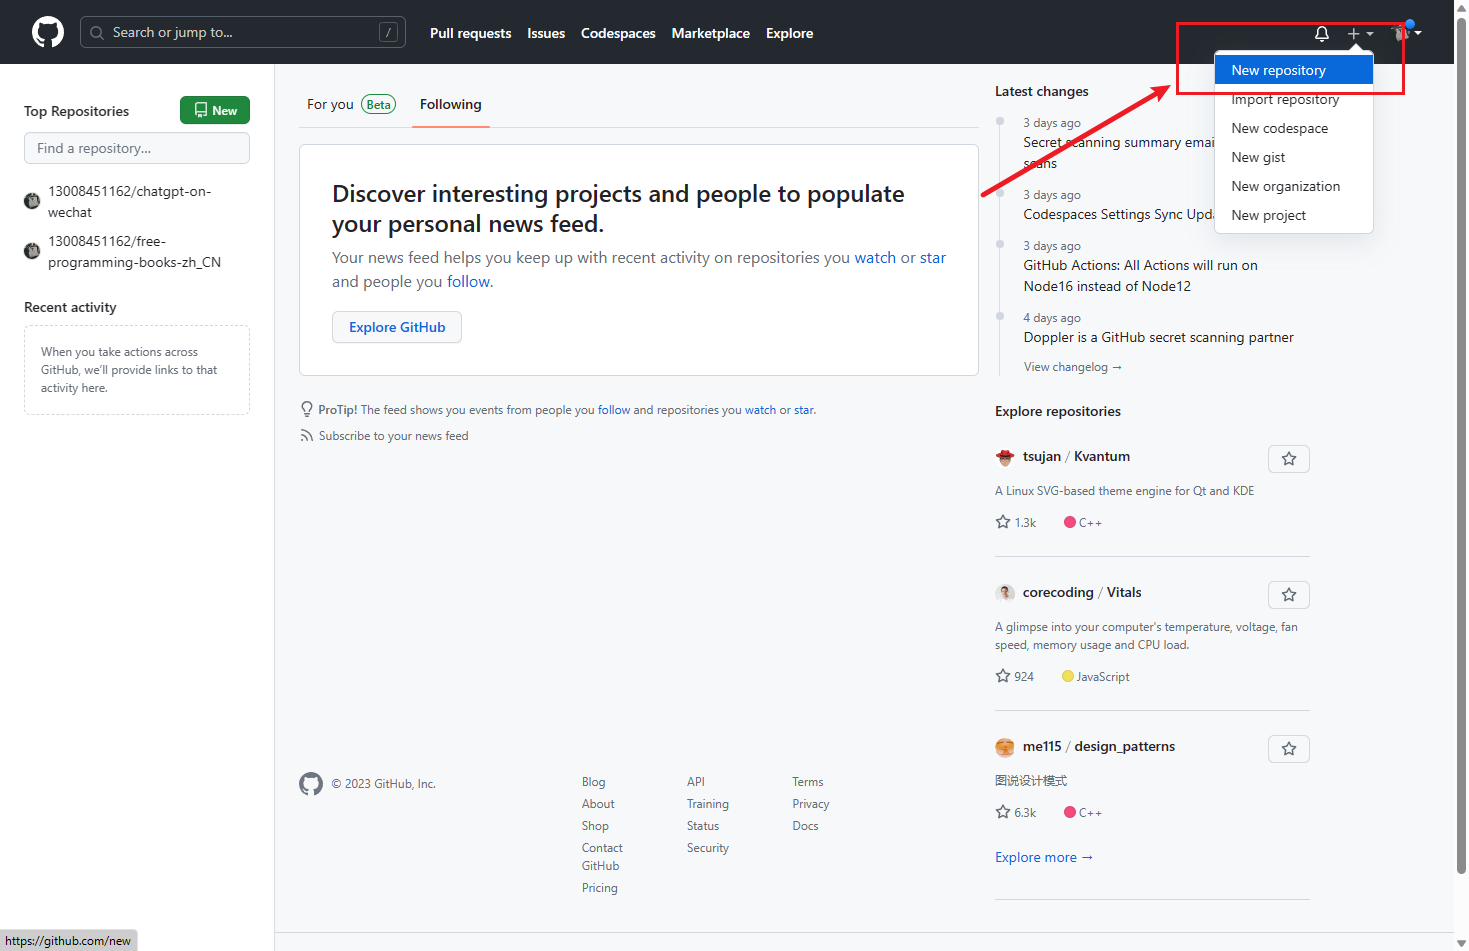Click avatar beside free-programming-books-zh_CN repo
1469x951 pixels.
tap(32, 251)
